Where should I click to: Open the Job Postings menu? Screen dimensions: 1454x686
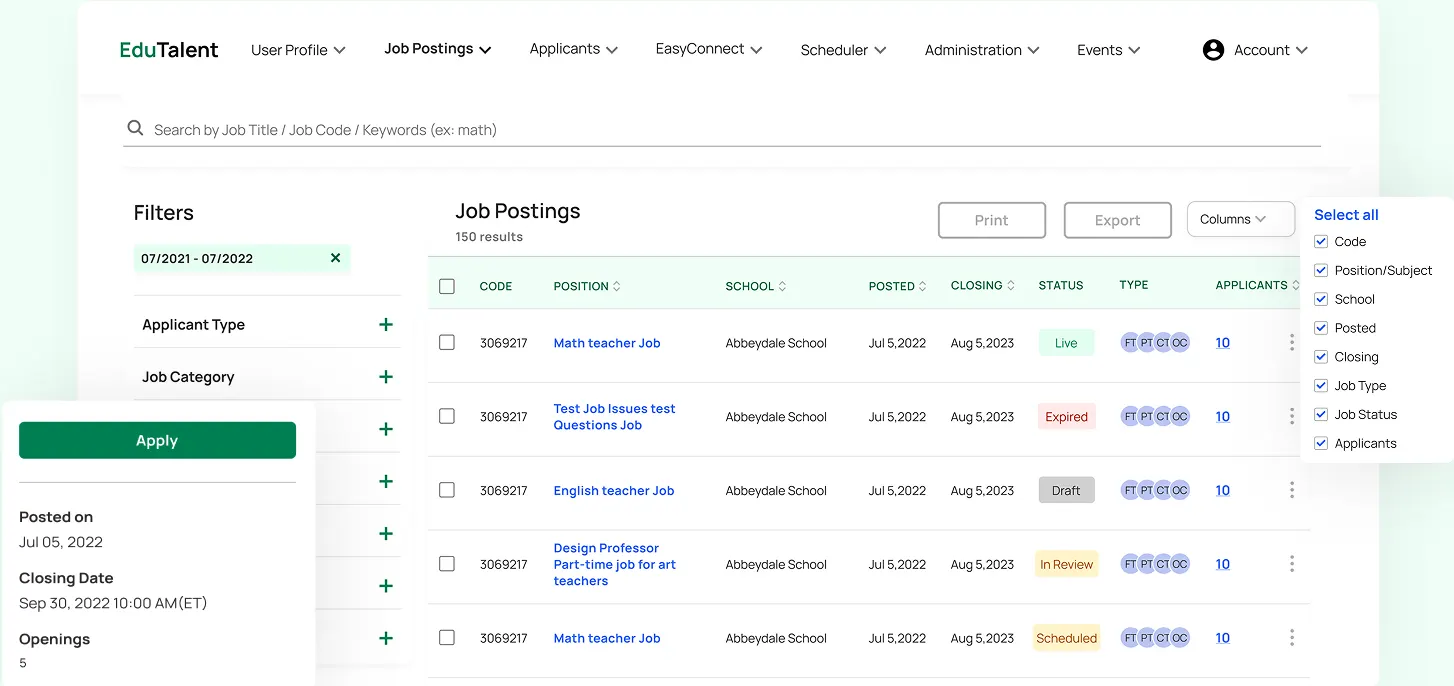point(436,48)
